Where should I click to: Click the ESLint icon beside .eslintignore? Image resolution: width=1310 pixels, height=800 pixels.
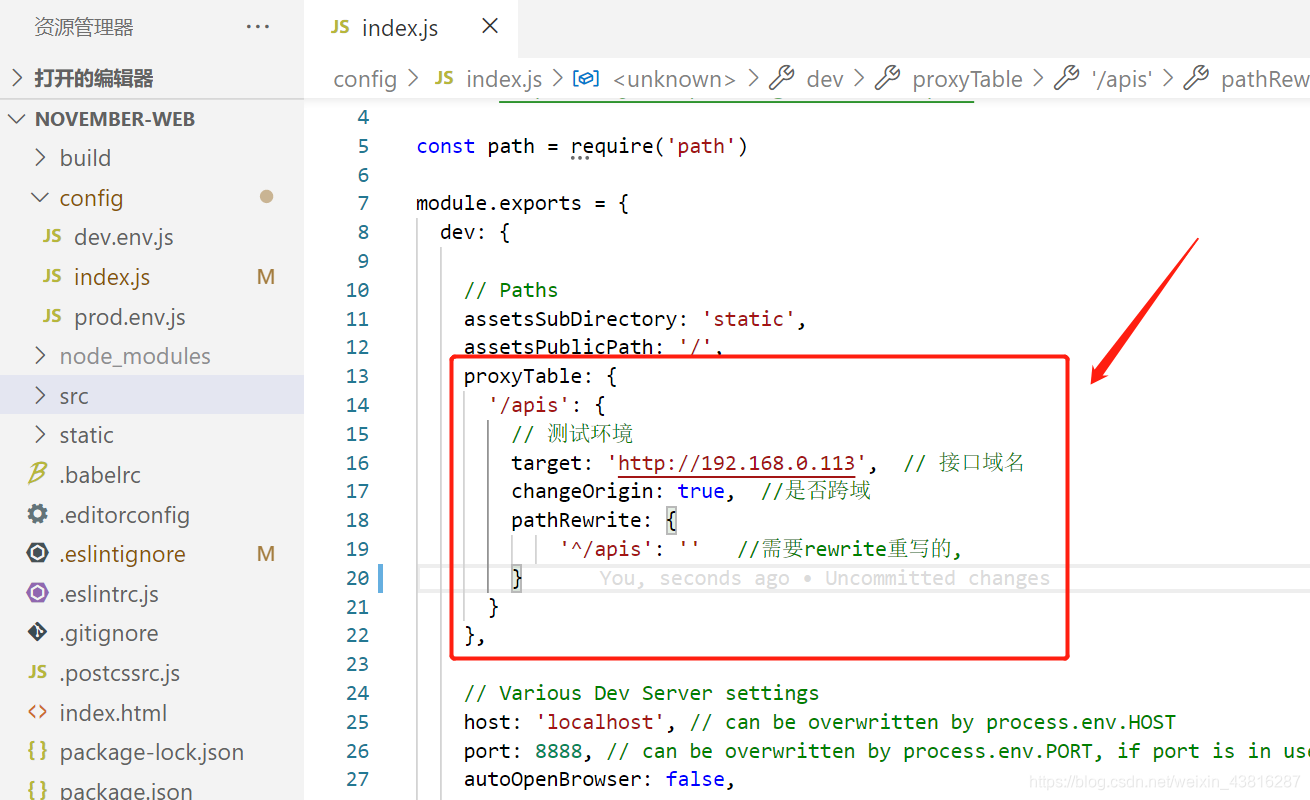38,553
